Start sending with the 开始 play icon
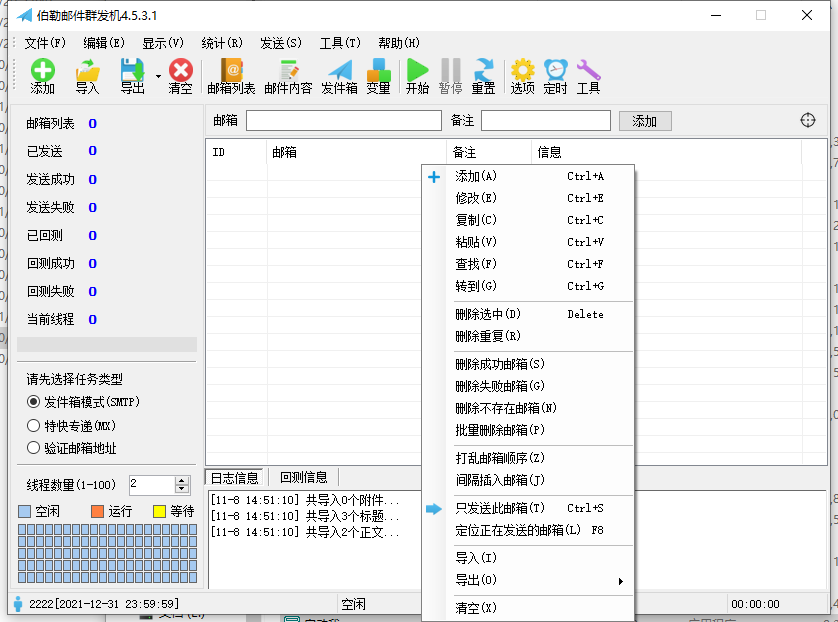The height and width of the screenshot is (622, 838). point(417,76)
